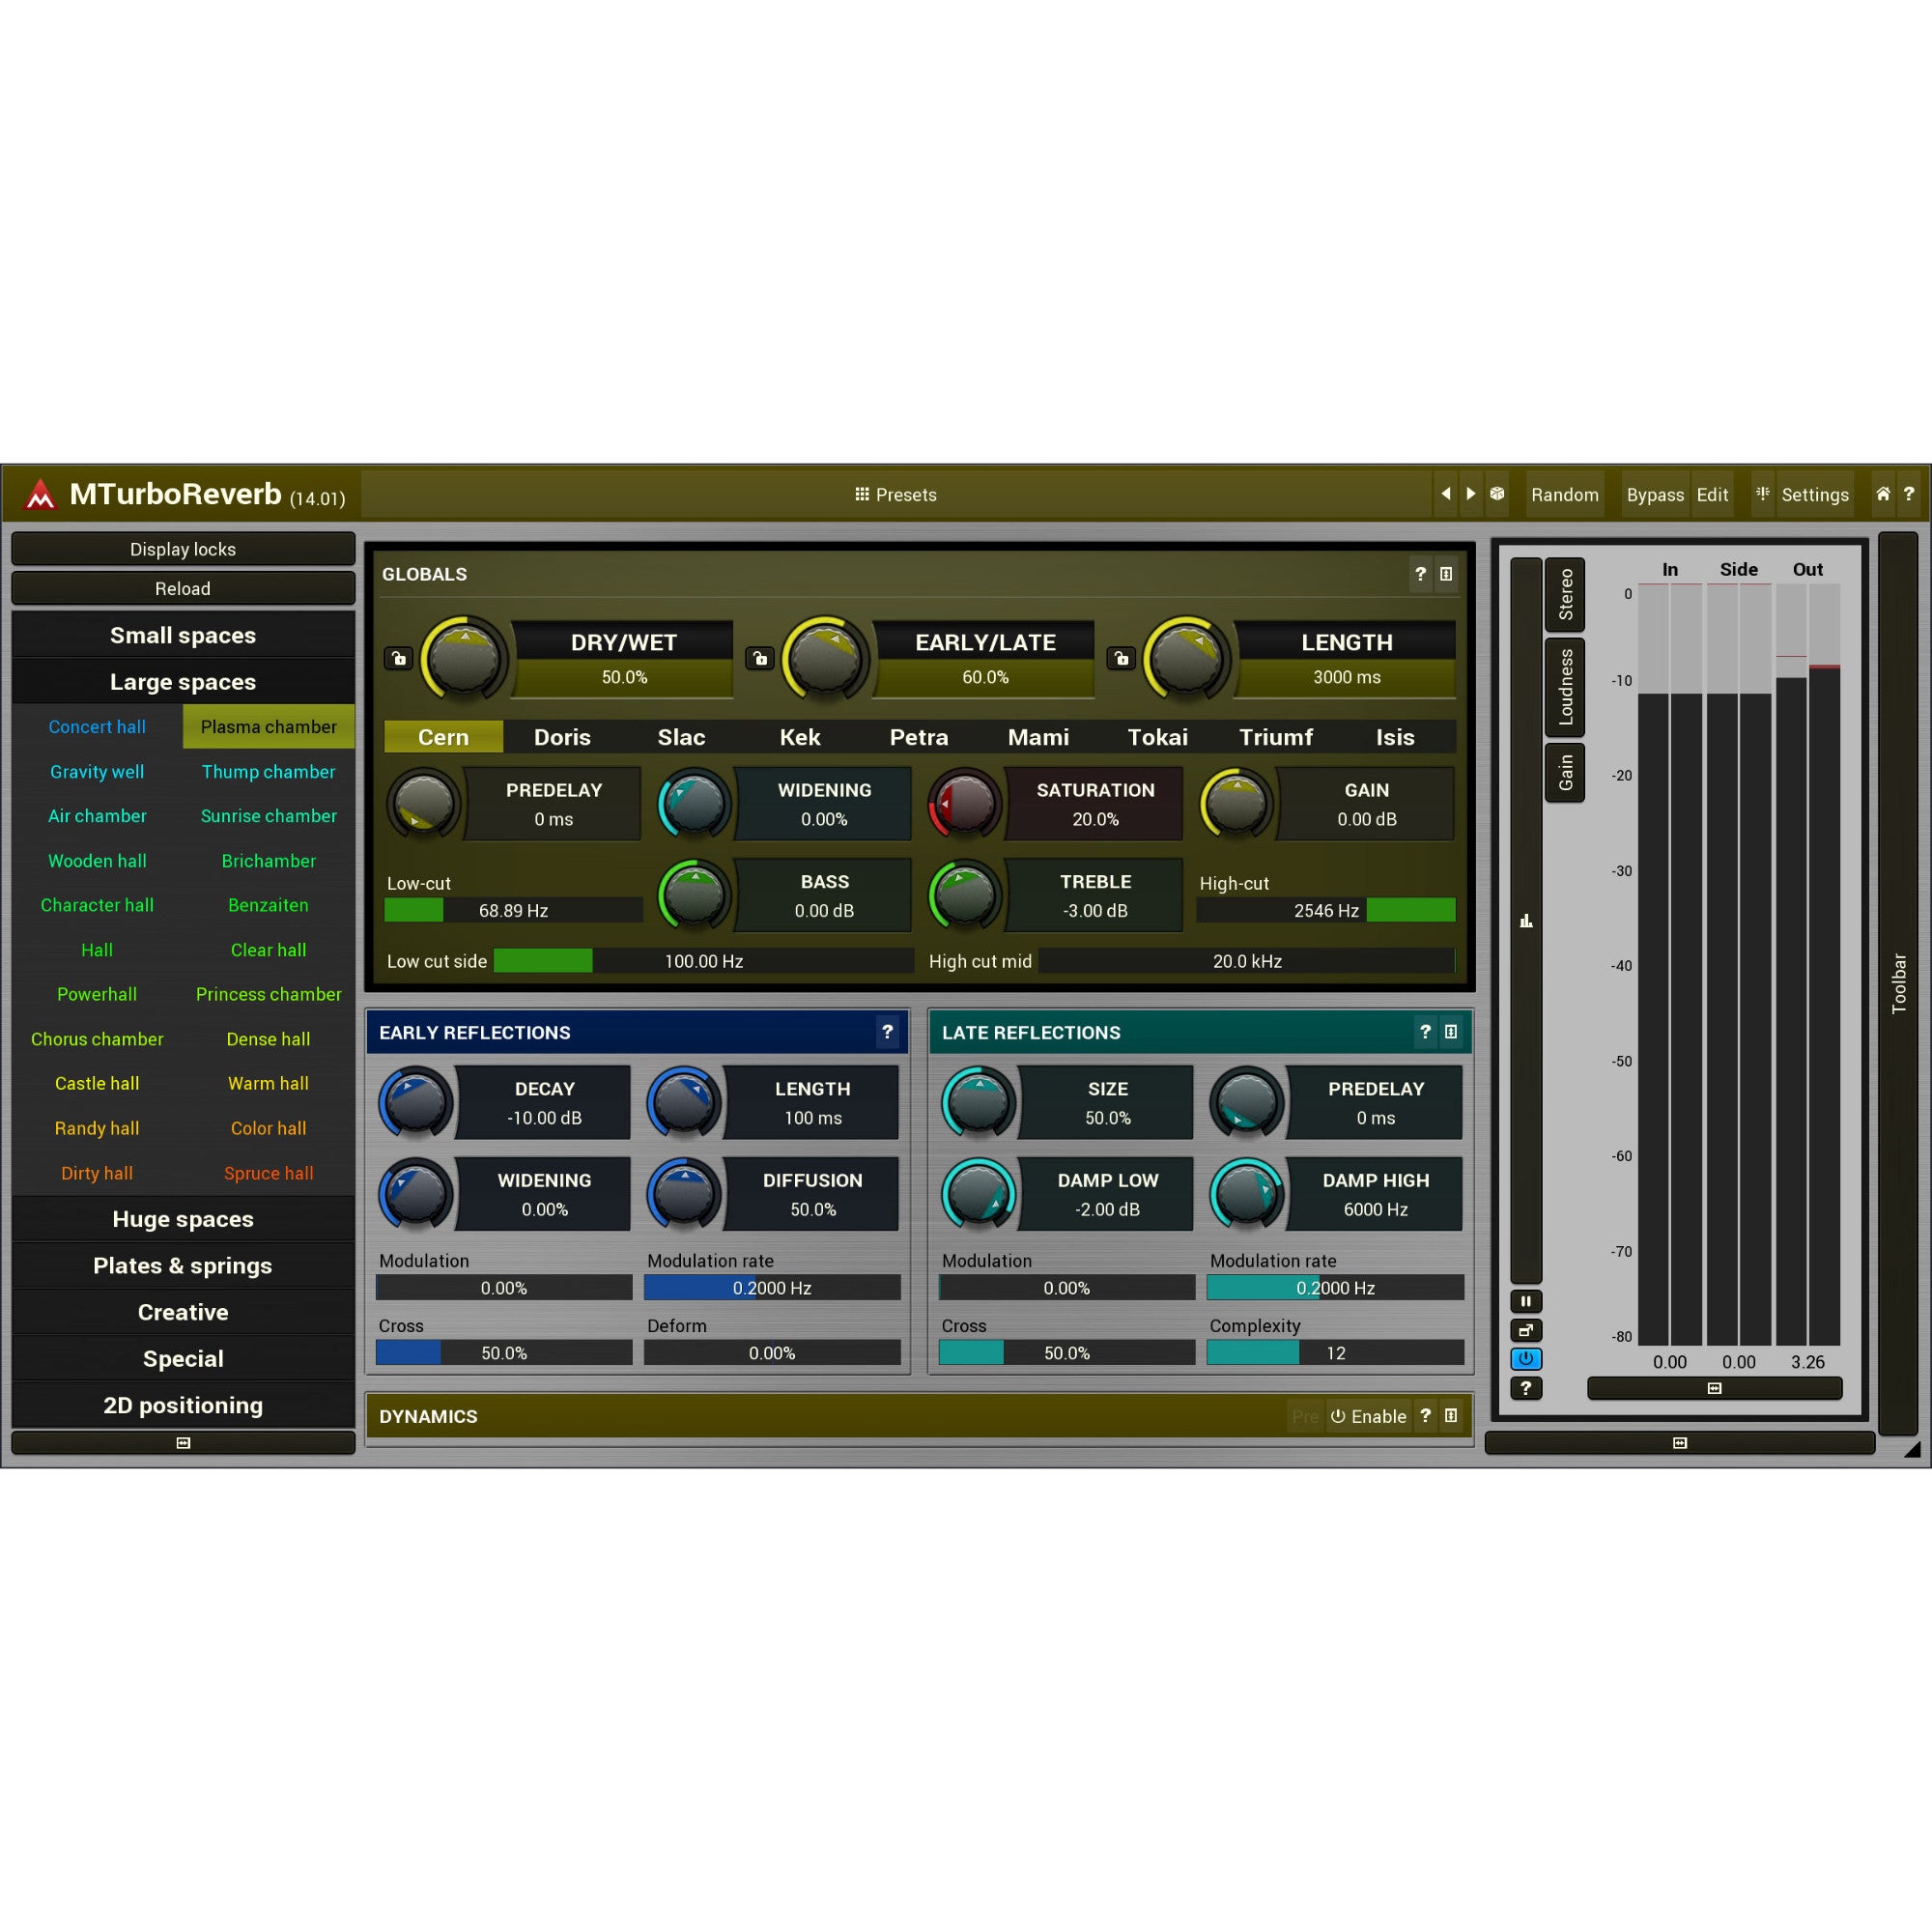
Task: Expand the Creative category
Action: pos(183,1312)
